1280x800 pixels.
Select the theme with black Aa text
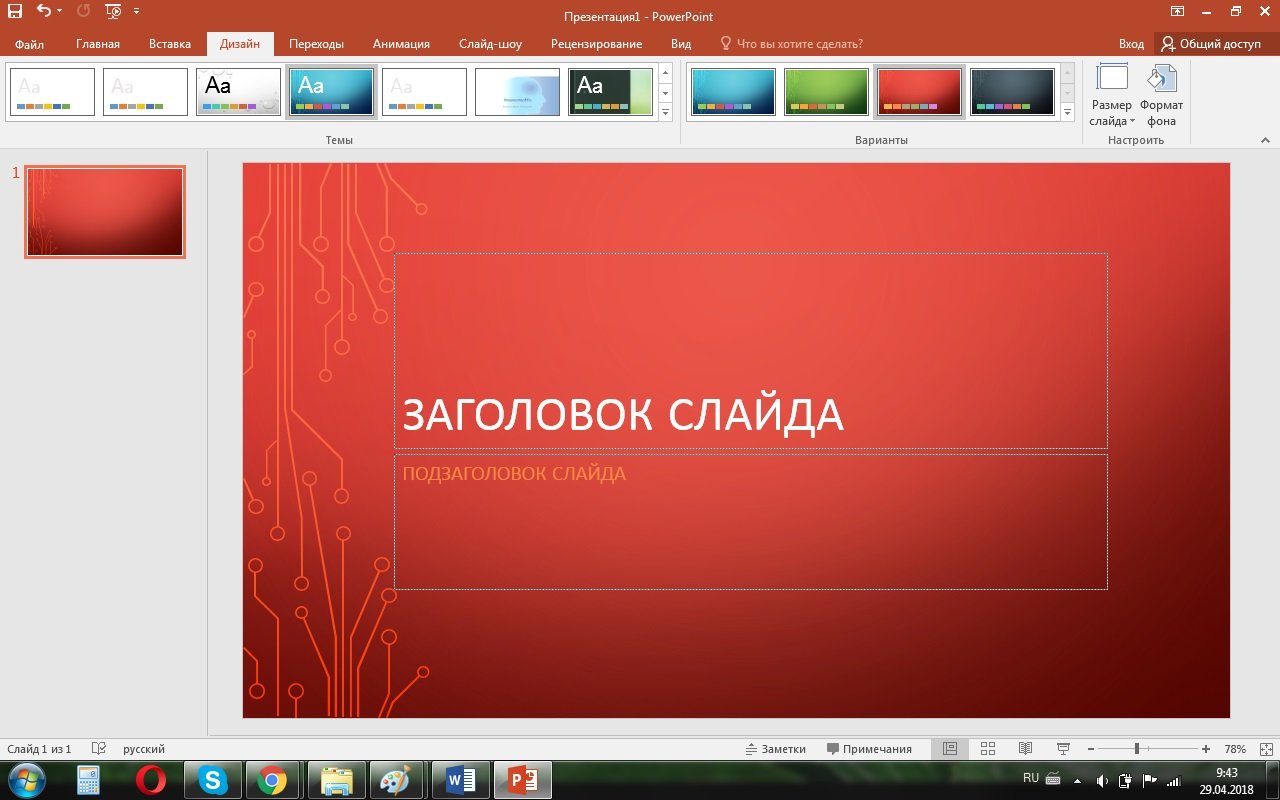[238, 92]
